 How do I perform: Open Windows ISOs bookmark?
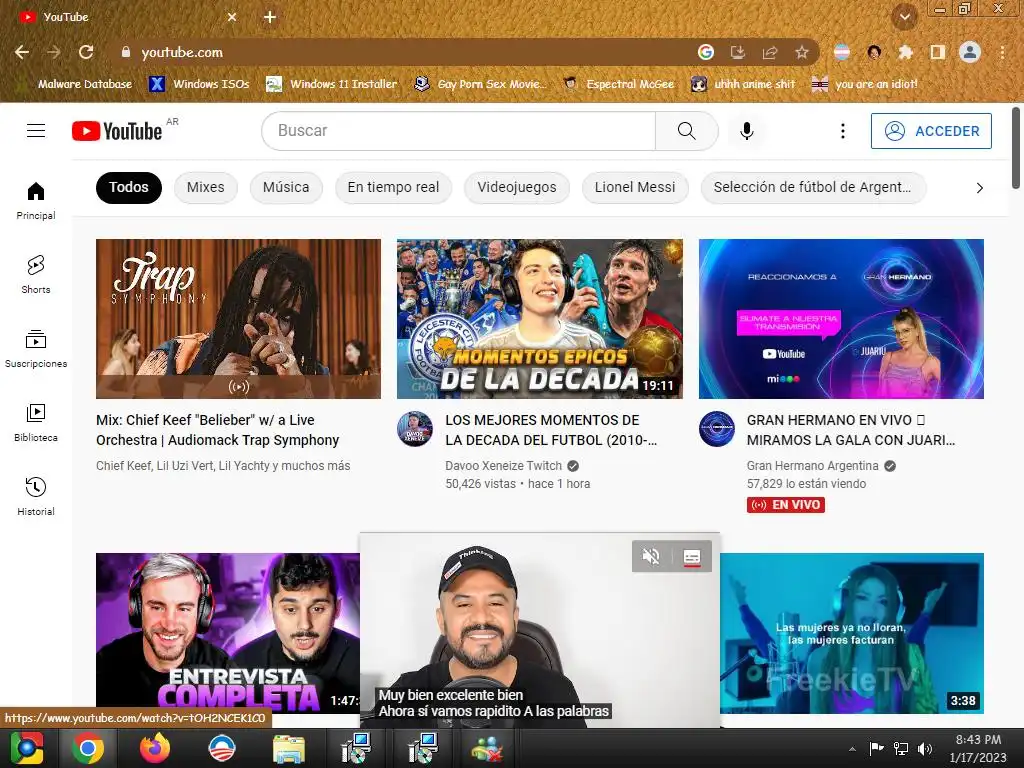coord(199,84)
